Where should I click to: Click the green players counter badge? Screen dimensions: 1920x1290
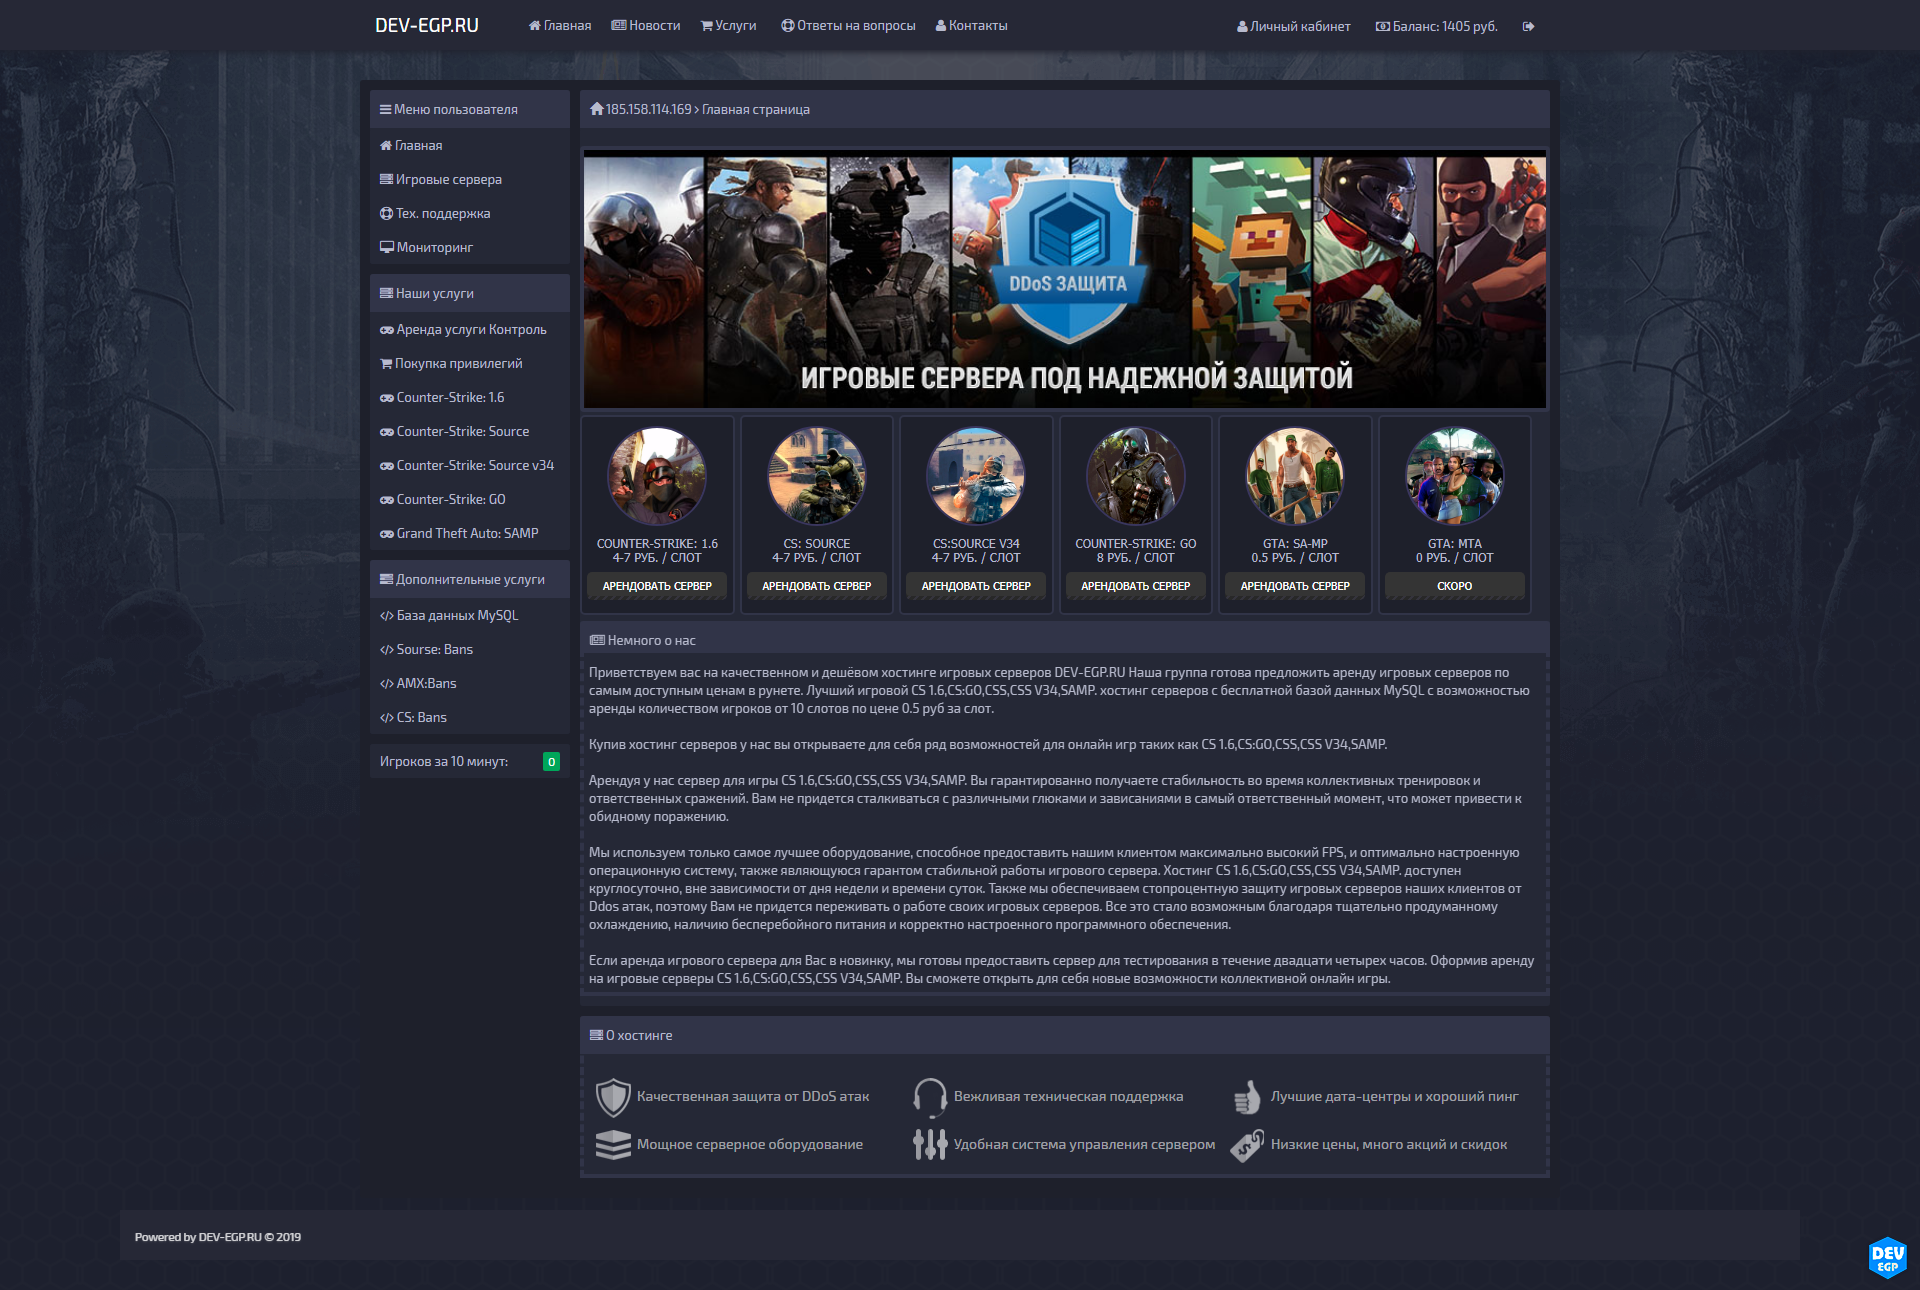(x=551, y=762)
